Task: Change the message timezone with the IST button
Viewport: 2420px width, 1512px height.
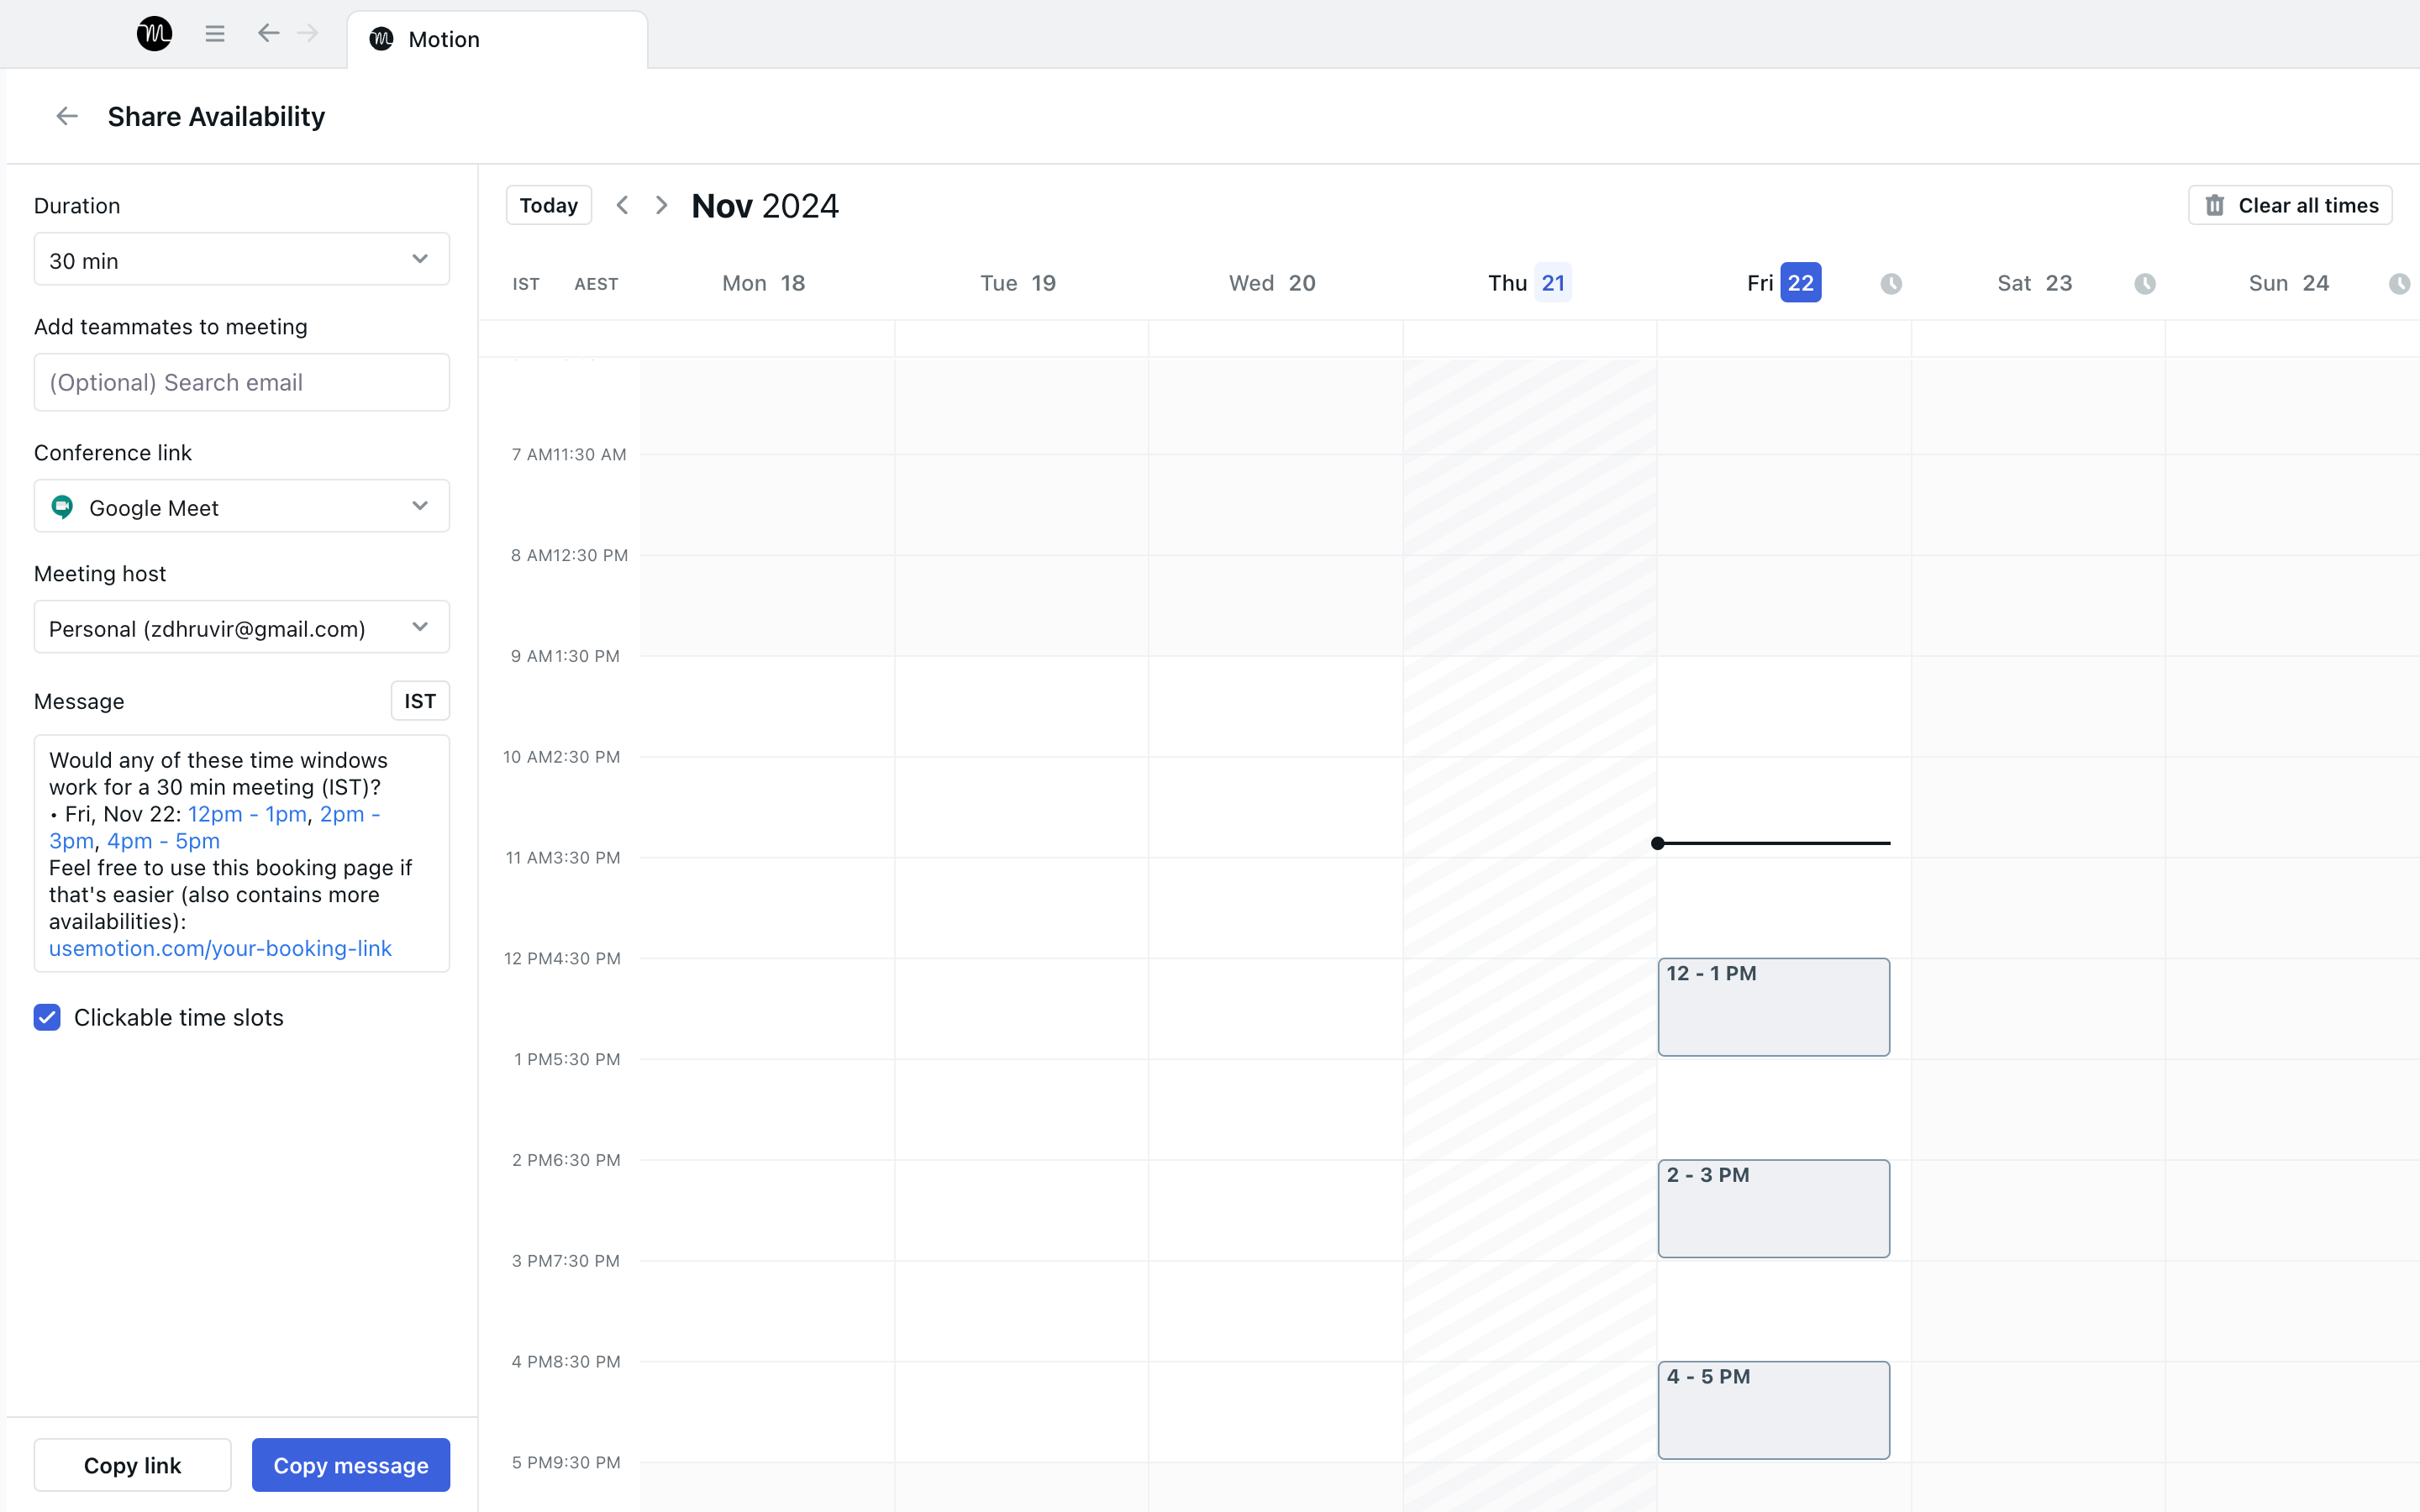Action: pos(420,701)
